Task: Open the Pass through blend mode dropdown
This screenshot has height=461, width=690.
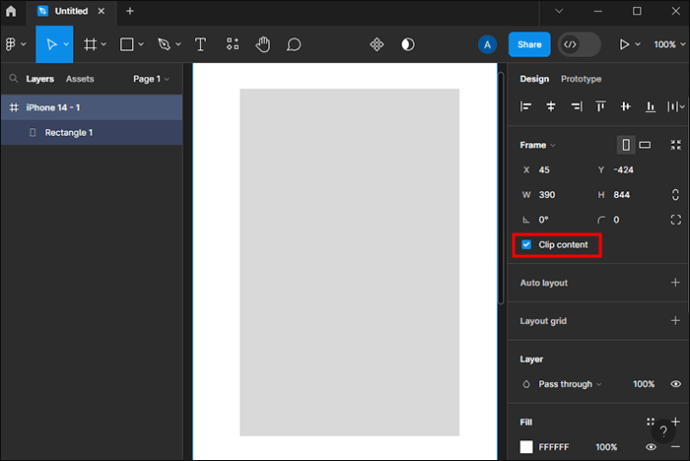Action: click(571, 384)
